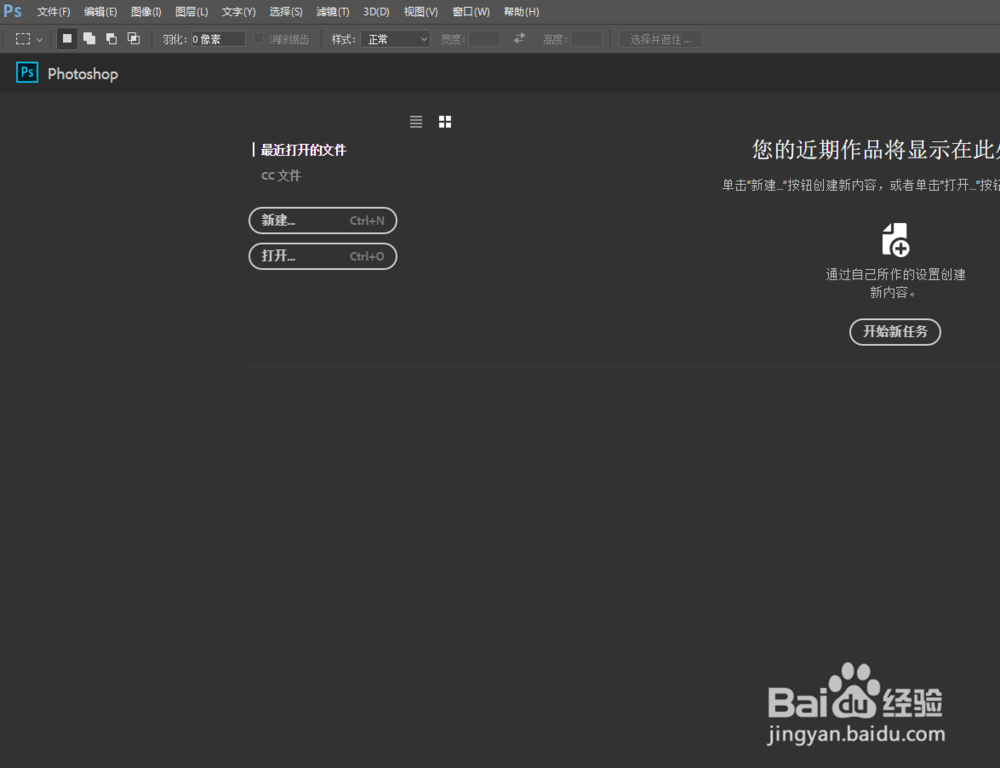The width and height of the screenshot is (1000, 768).
Task: Open the 滤镜(T) menu
Action: click(333, 11)
